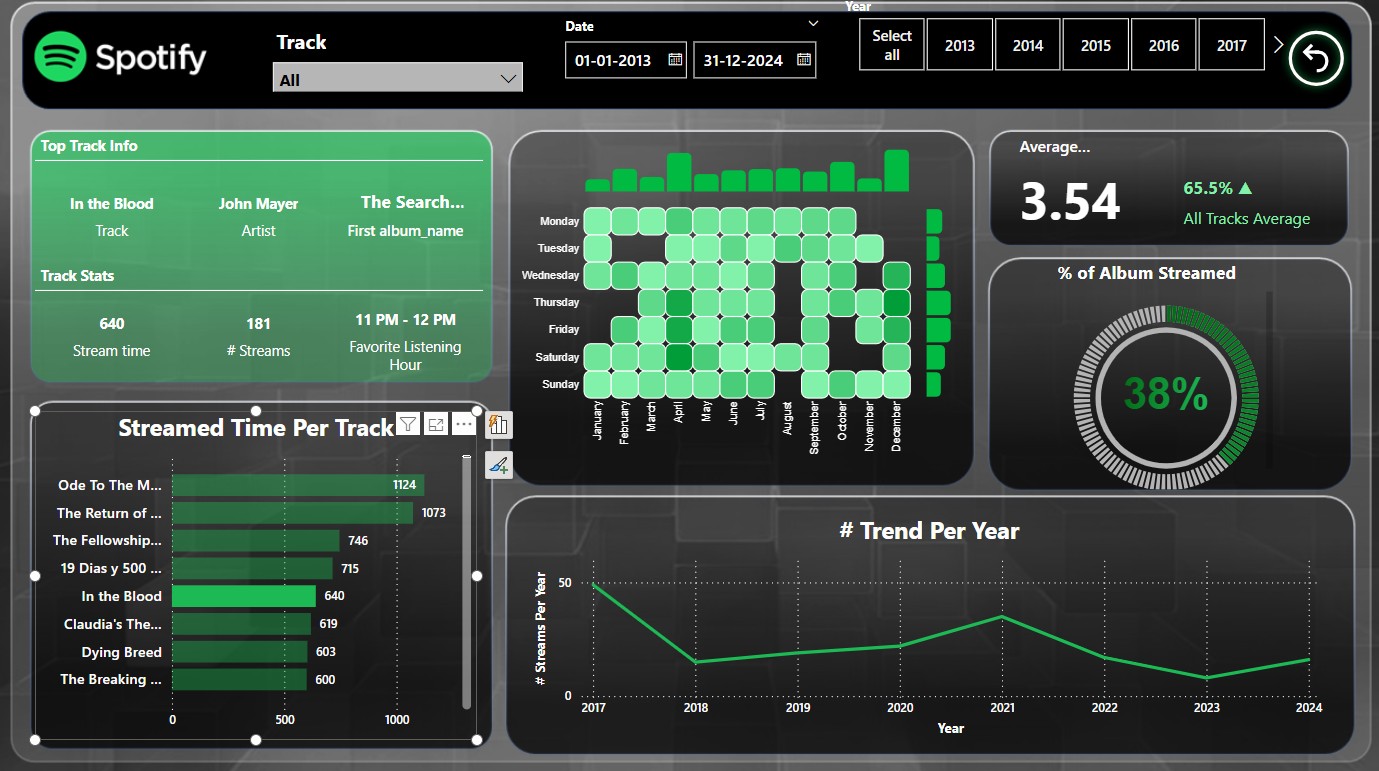Open the Track dropdown showing All
Screen dimensions: 1379x771
coord(397,79)
